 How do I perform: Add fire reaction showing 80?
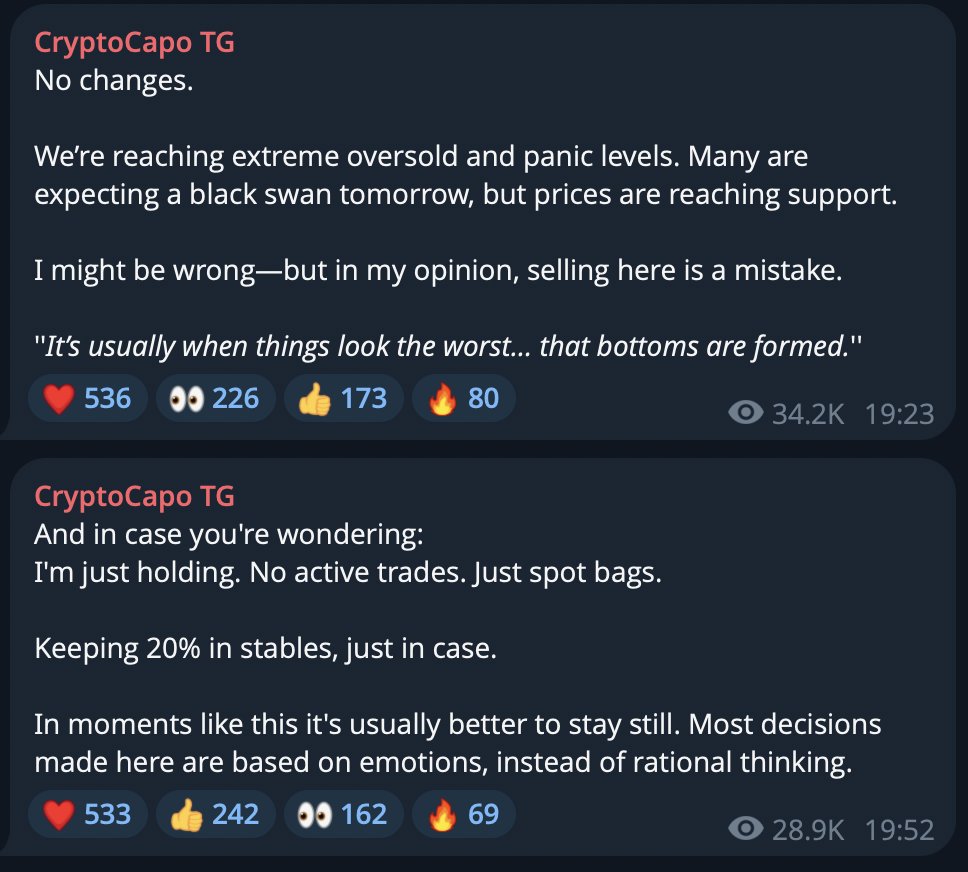[464, 398]
